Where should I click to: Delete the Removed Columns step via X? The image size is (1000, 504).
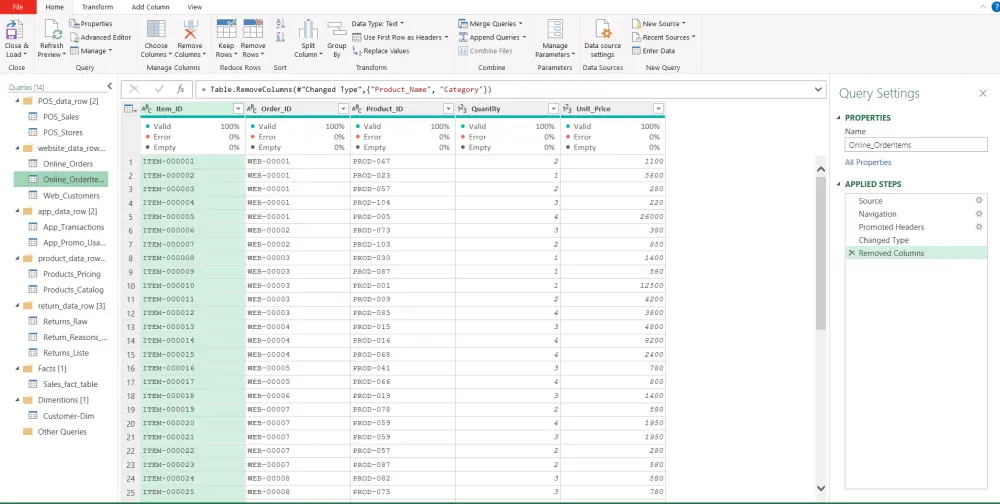(x=851, y=253)
